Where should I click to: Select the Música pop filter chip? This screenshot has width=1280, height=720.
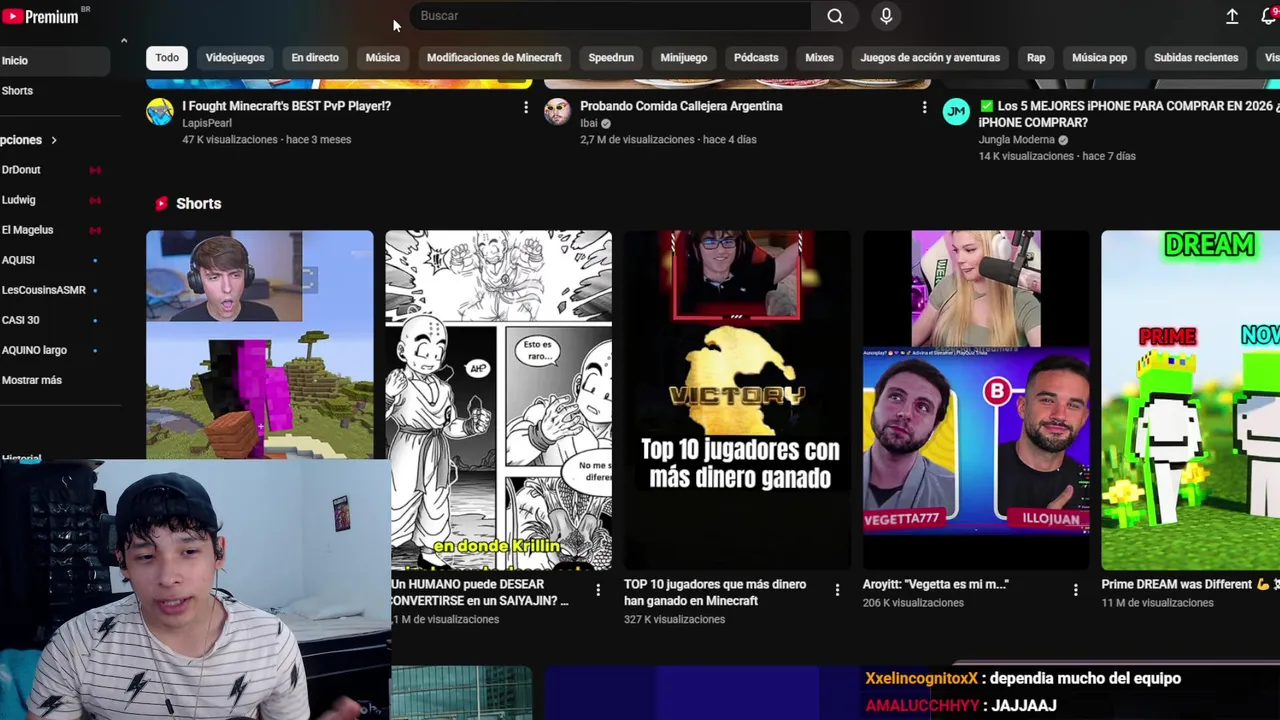(x=1099, y=57)
